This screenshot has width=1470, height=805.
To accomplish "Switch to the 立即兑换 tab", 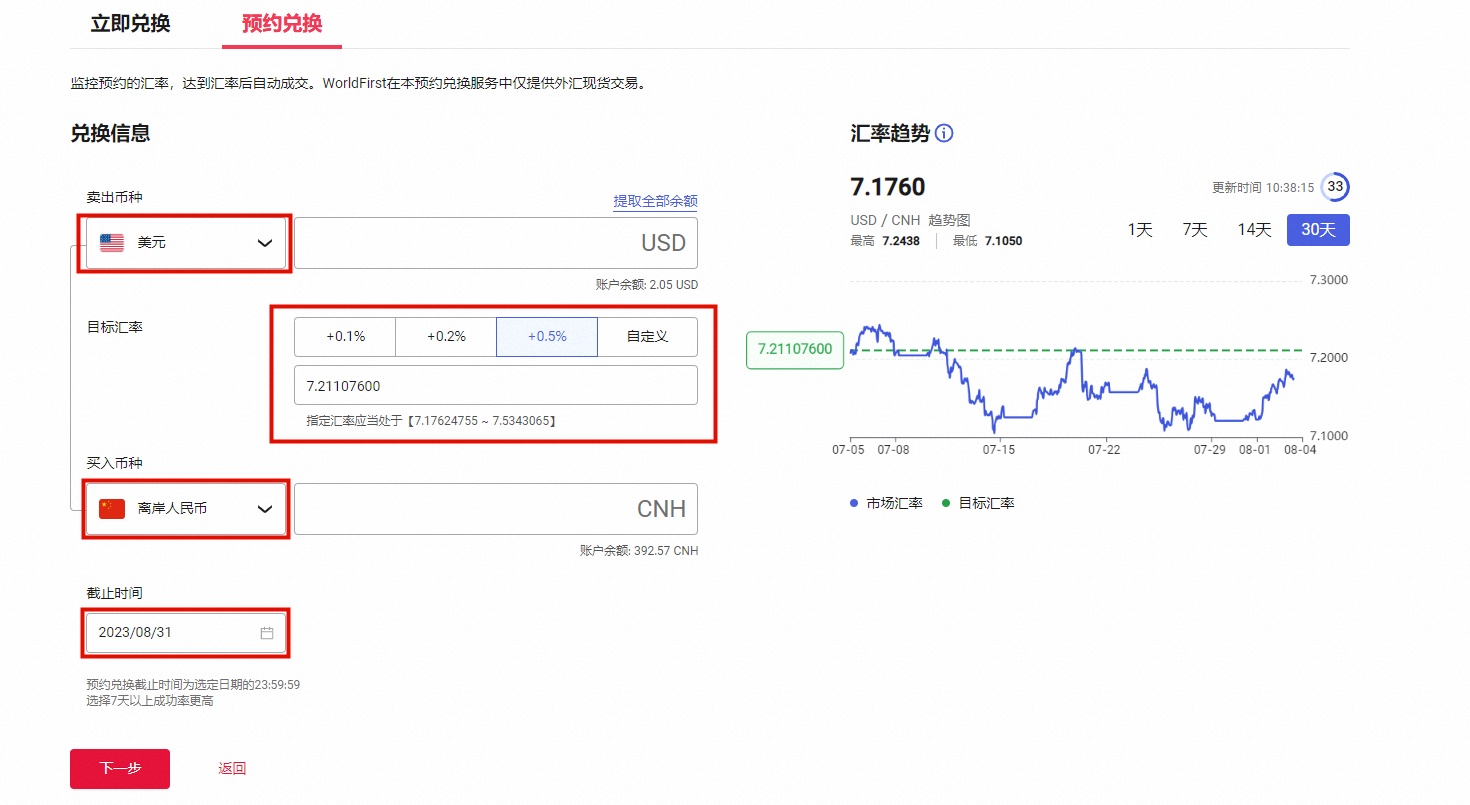I will point(130,24).
